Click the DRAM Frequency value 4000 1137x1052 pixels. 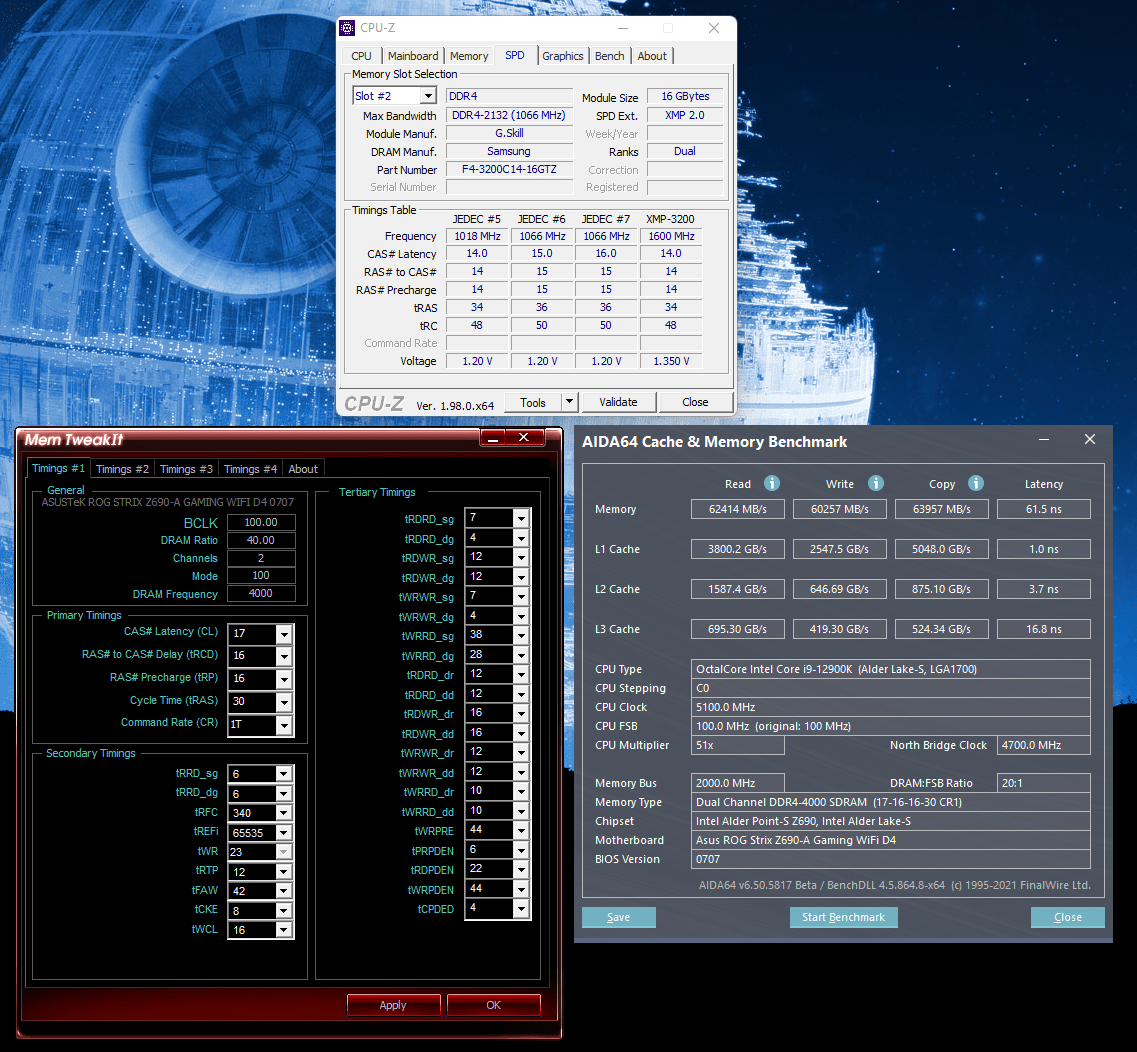click(261, 593)
